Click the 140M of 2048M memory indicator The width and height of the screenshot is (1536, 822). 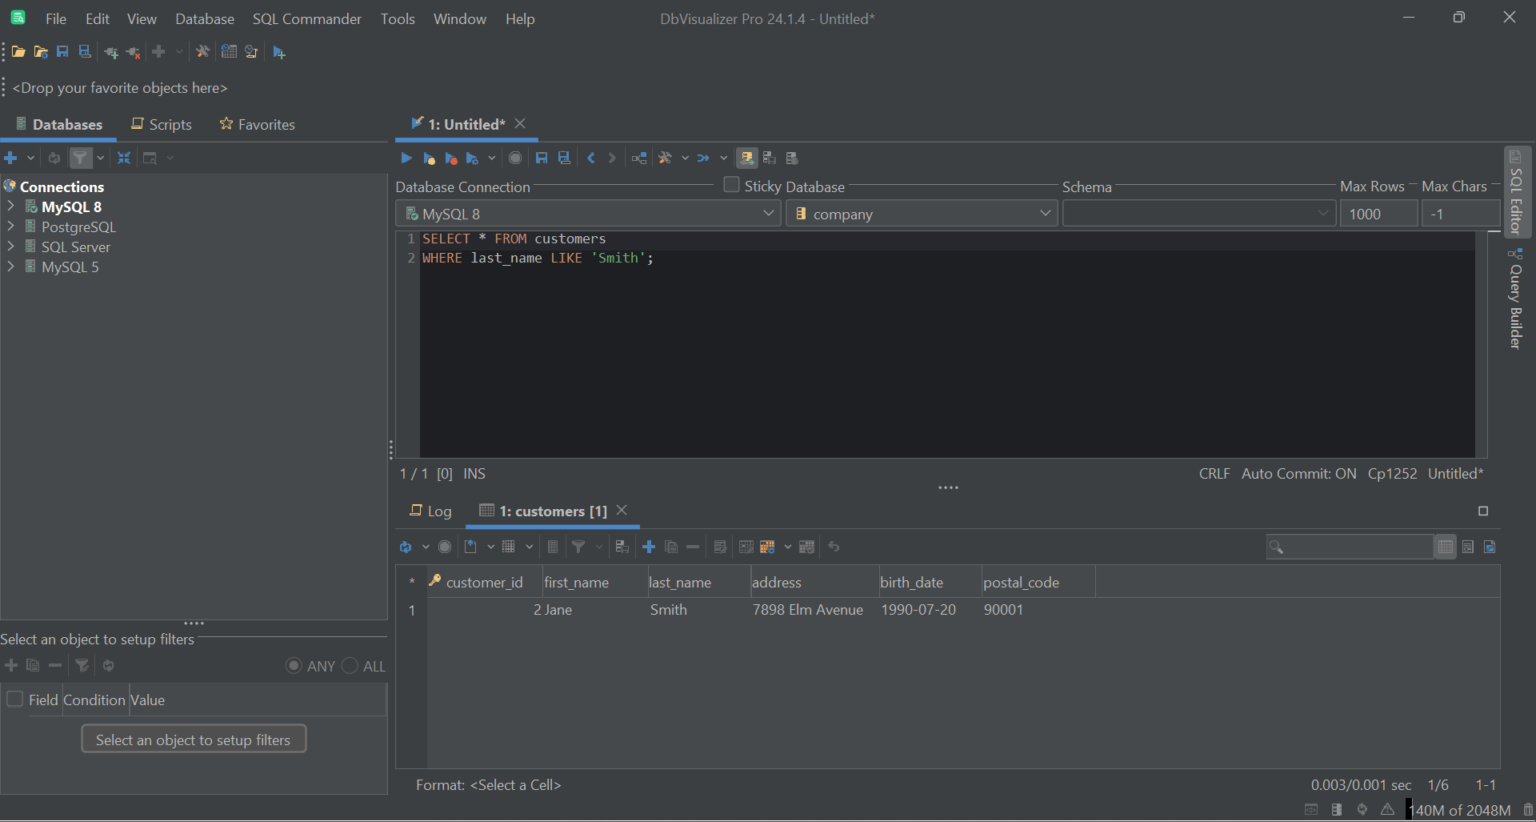1460,809
